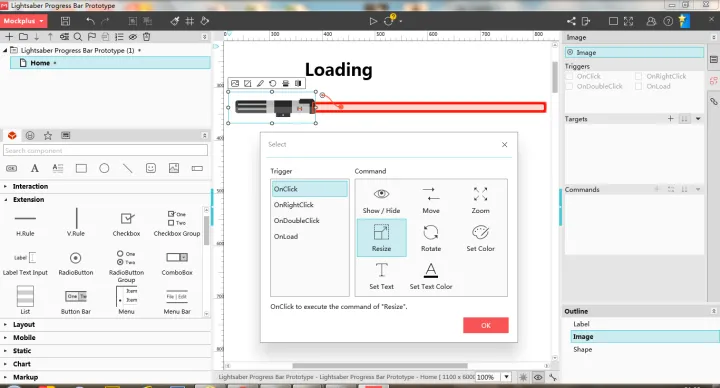Pick the Button Bar component
The height and width of the screenshot is (388, 720).
[x=76, y=302]
